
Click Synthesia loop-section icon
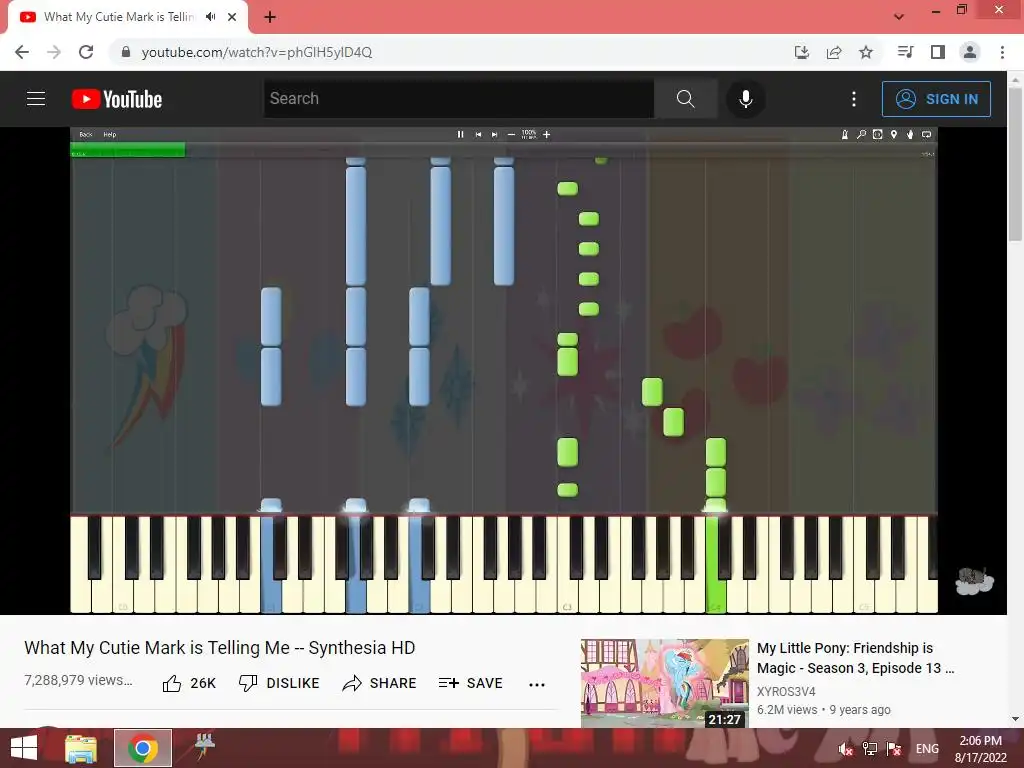click(x=878, y=135)
